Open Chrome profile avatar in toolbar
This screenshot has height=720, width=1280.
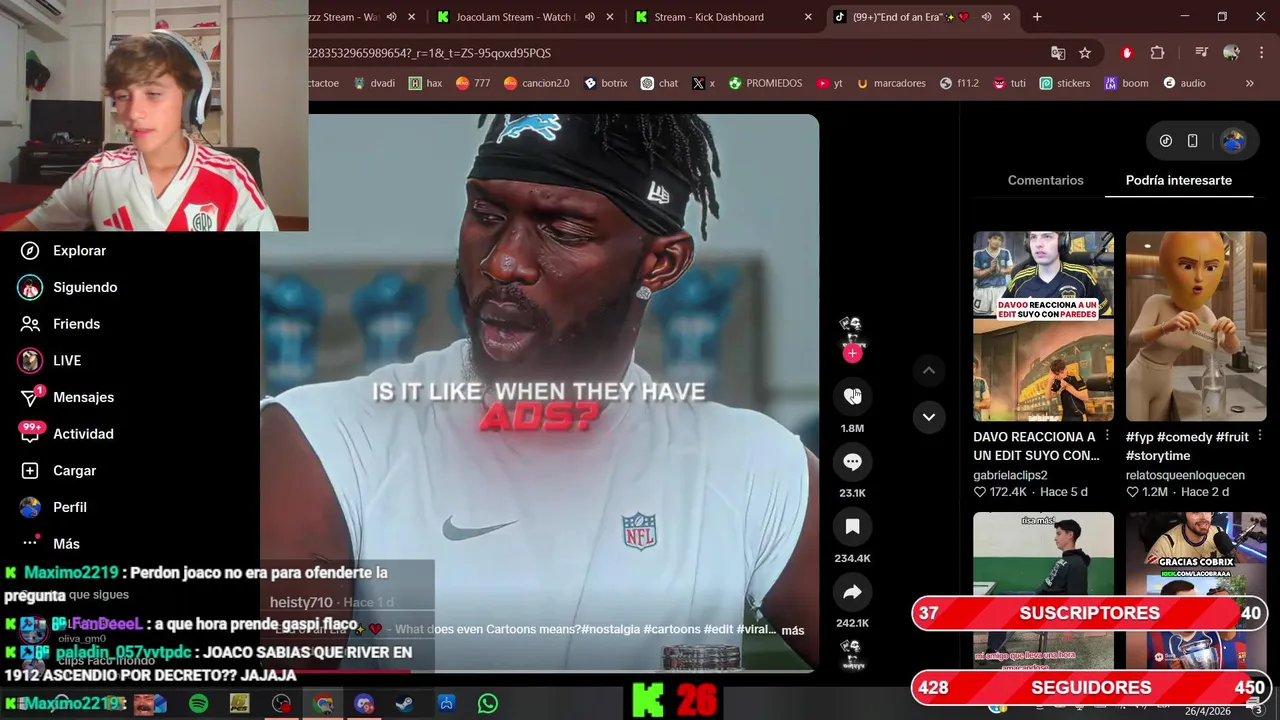point(1232,53)
